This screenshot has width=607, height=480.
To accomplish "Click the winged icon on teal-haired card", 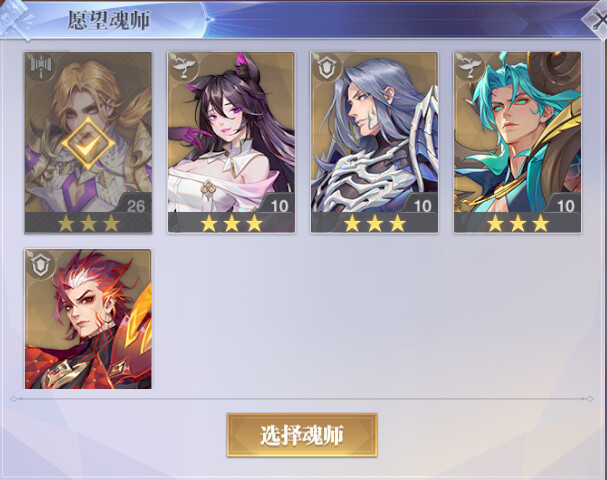I will click(x=470, y=67).
